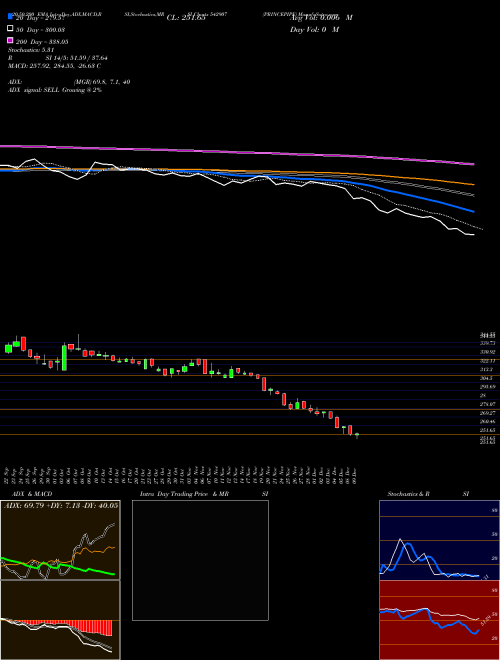The height and width of the screenshot is (660, 500).
Task: Click the magenta 200 Day legend square
Action: pos(10,40)
